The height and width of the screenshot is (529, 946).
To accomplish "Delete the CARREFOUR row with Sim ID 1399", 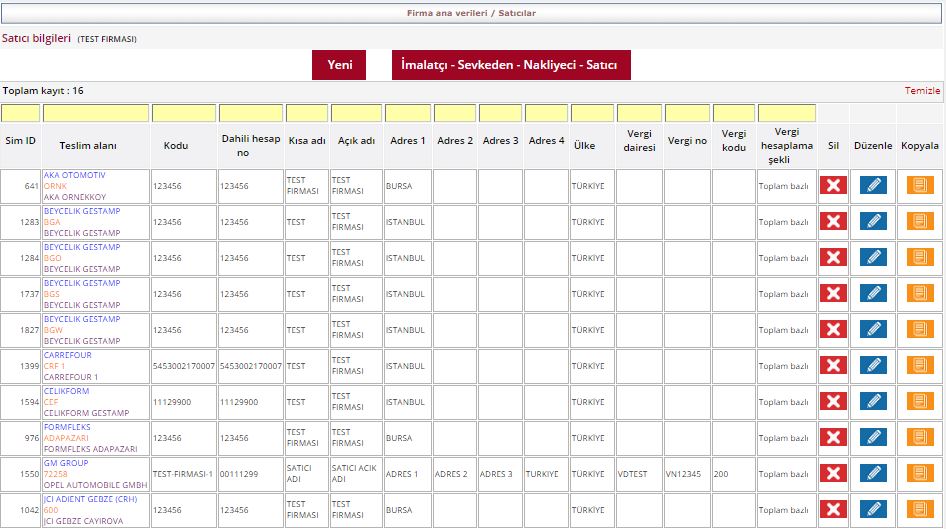I will [x=833, y=365].
